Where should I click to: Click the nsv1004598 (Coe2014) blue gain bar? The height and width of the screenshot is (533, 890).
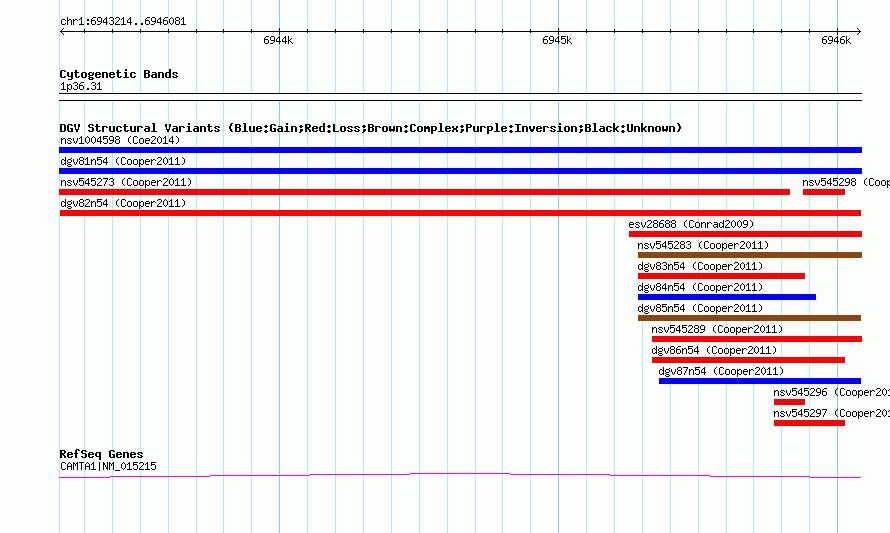click(x=460, y=150)
